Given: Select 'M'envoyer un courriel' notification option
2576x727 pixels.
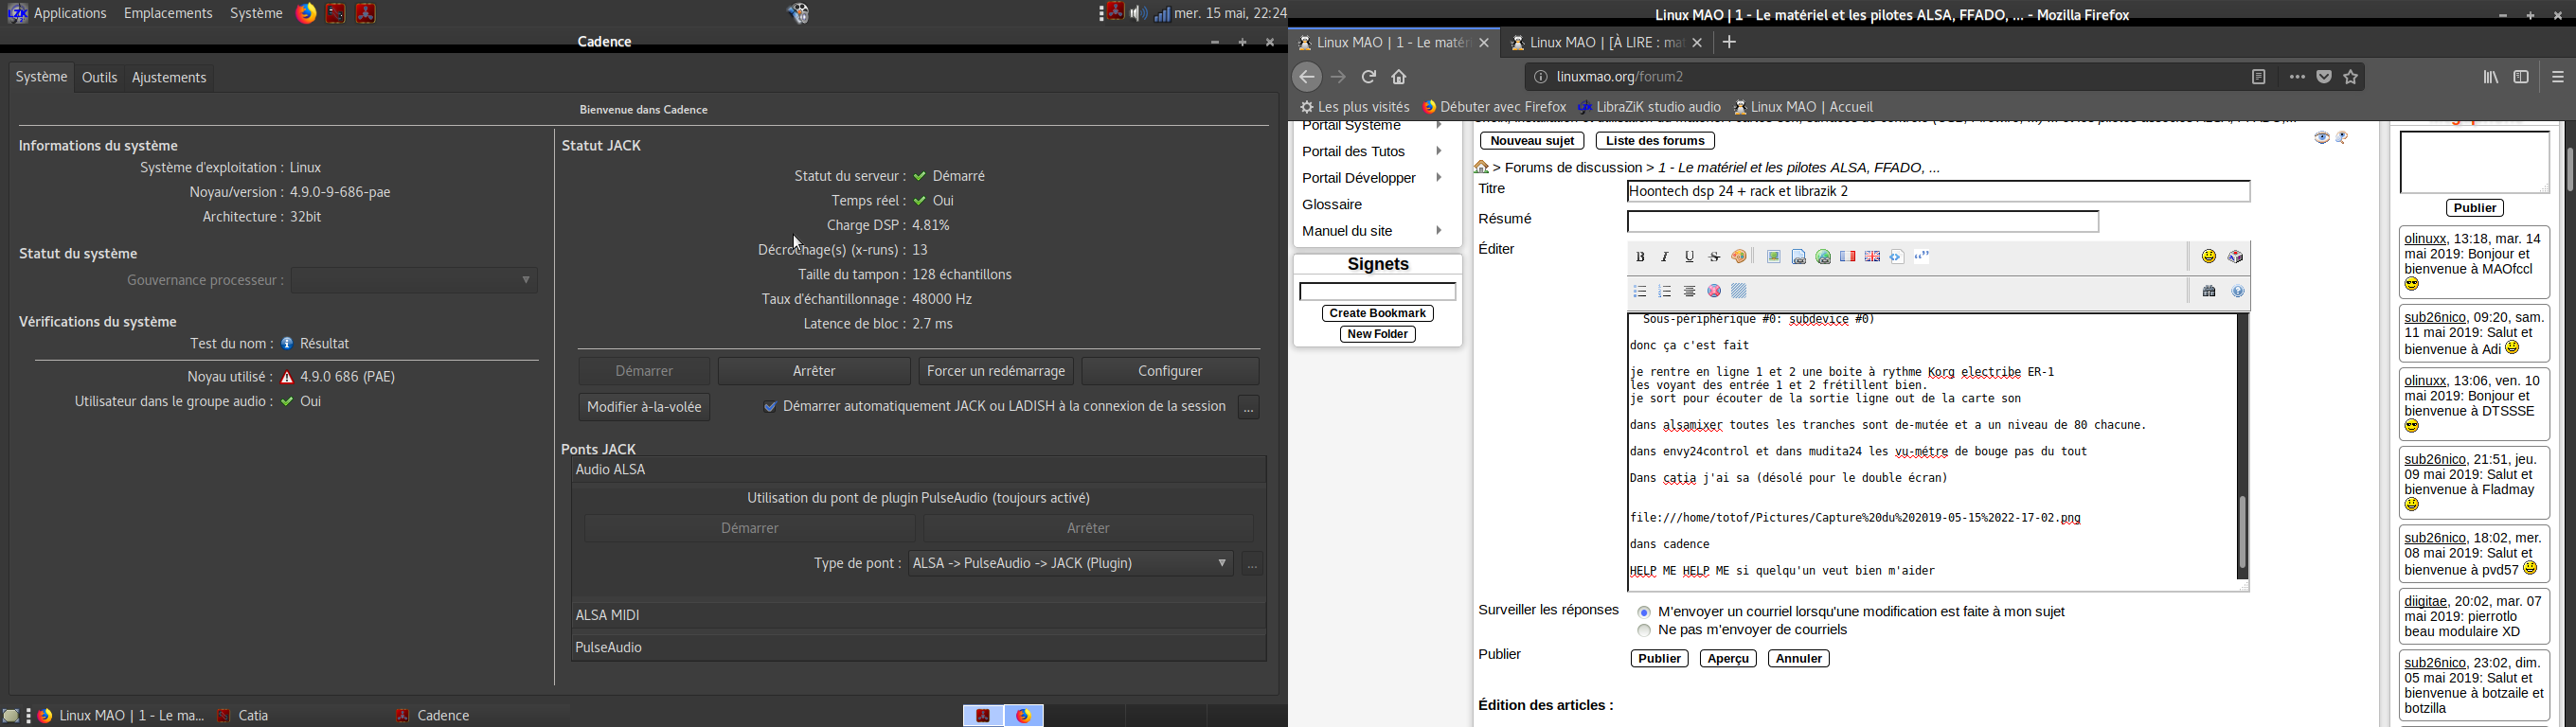Looking at the screenshot, I should (1644, 612).
